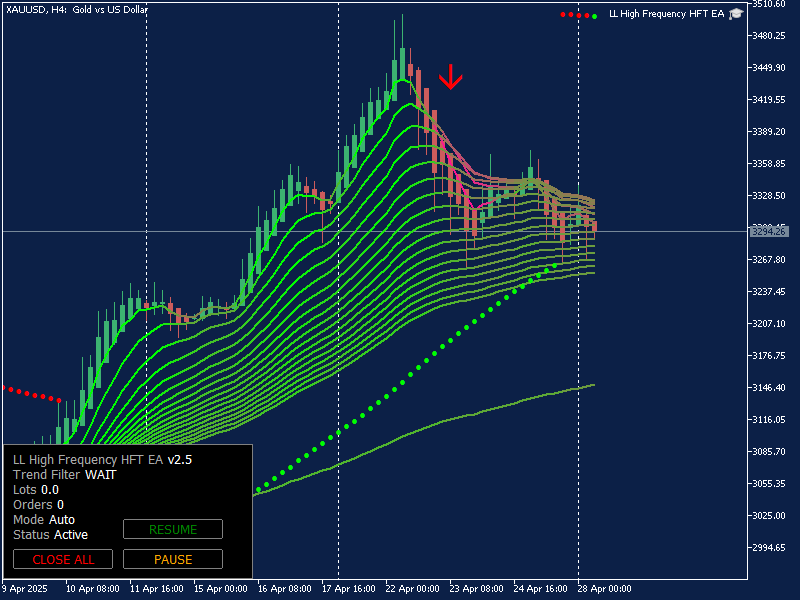Screen dimensions: 800x600
Task: Click the Status Active line
Action: (51, 535)
